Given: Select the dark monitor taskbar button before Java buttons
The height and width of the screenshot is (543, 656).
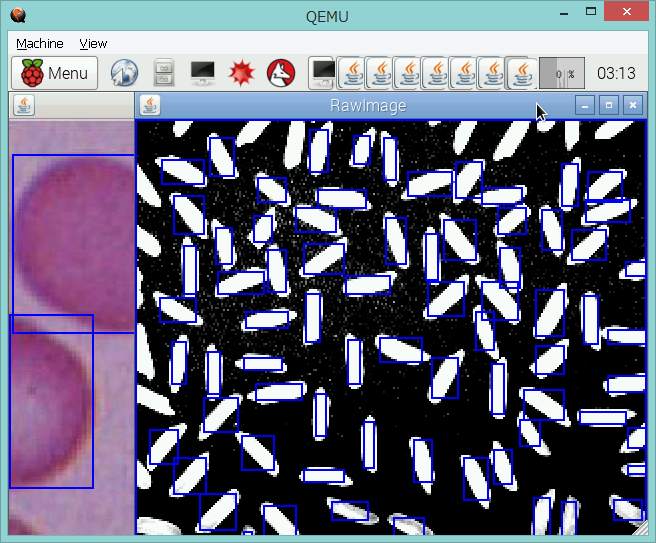Looking at the screenshot, I should click(323, 72).
